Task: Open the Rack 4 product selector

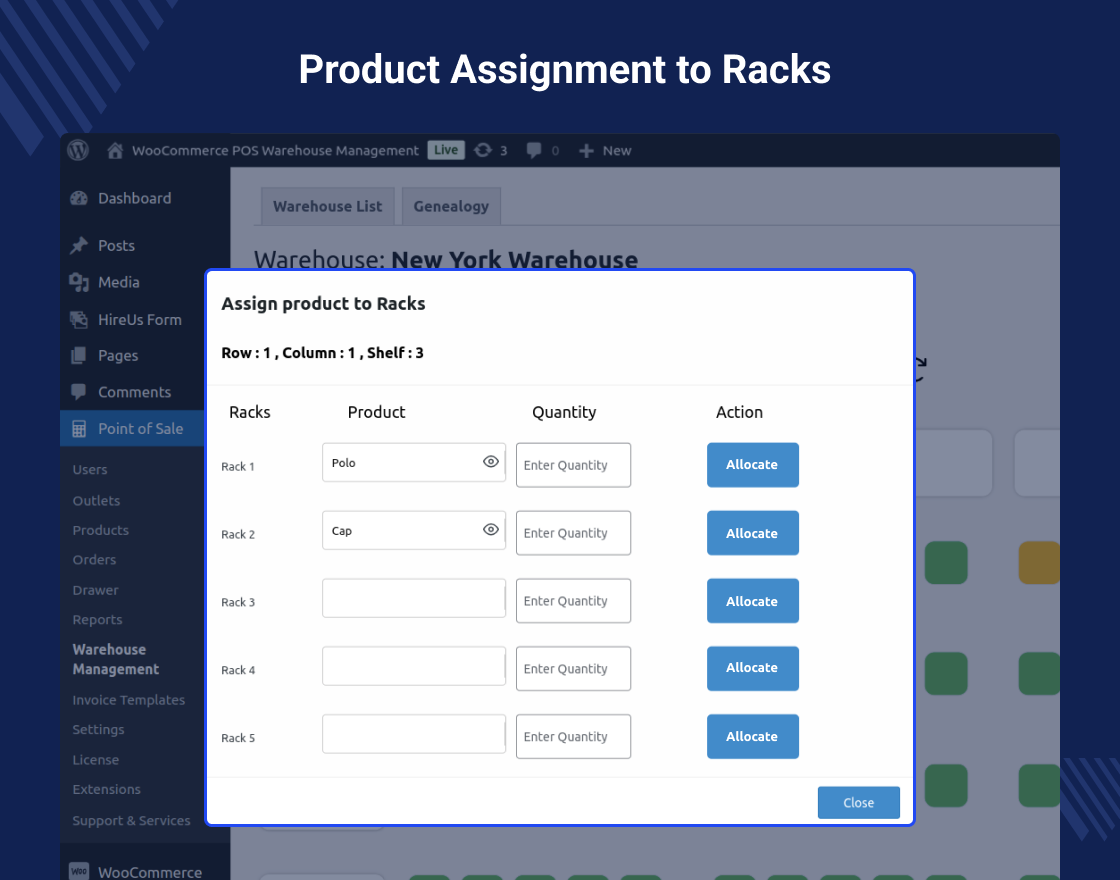Action: [x=413, y=665]
